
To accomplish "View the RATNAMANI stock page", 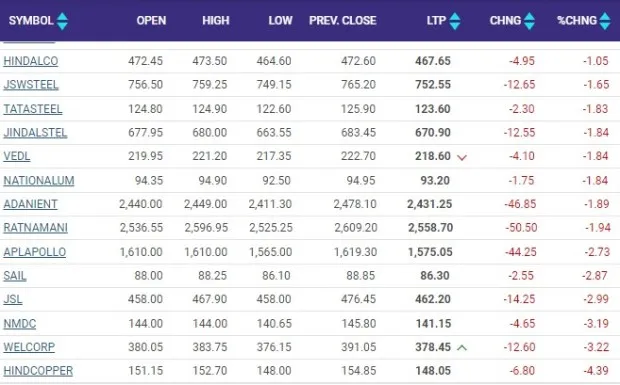I will [36, 228].
